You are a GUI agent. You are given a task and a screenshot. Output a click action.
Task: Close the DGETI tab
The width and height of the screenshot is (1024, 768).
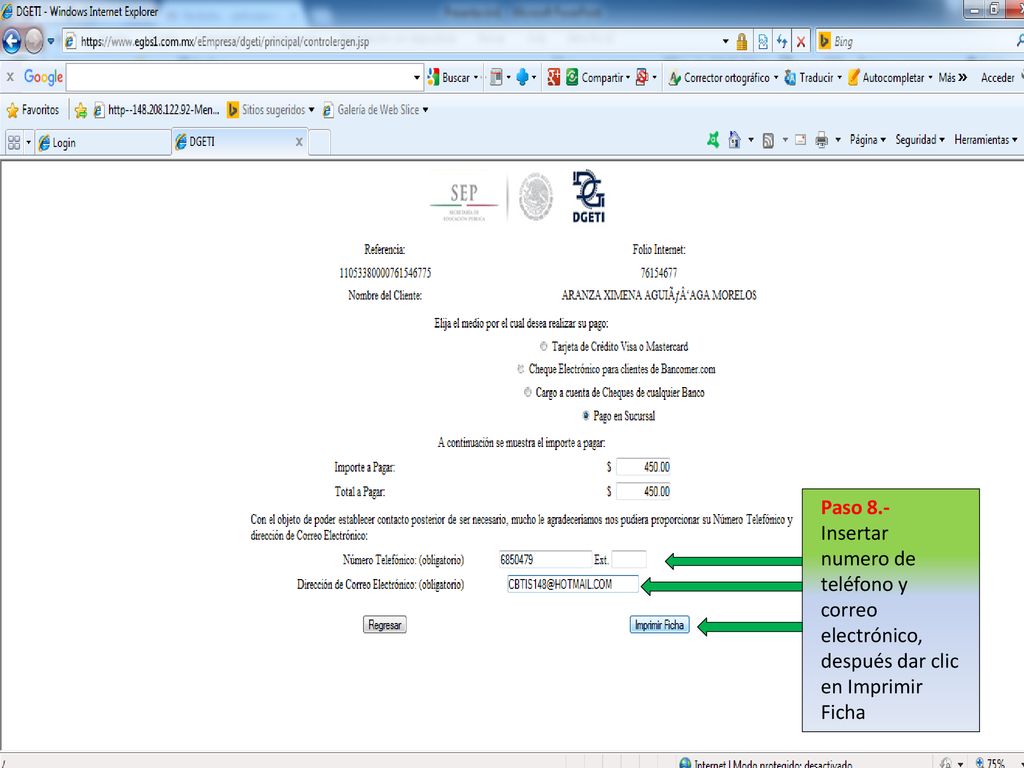(298, 142)
